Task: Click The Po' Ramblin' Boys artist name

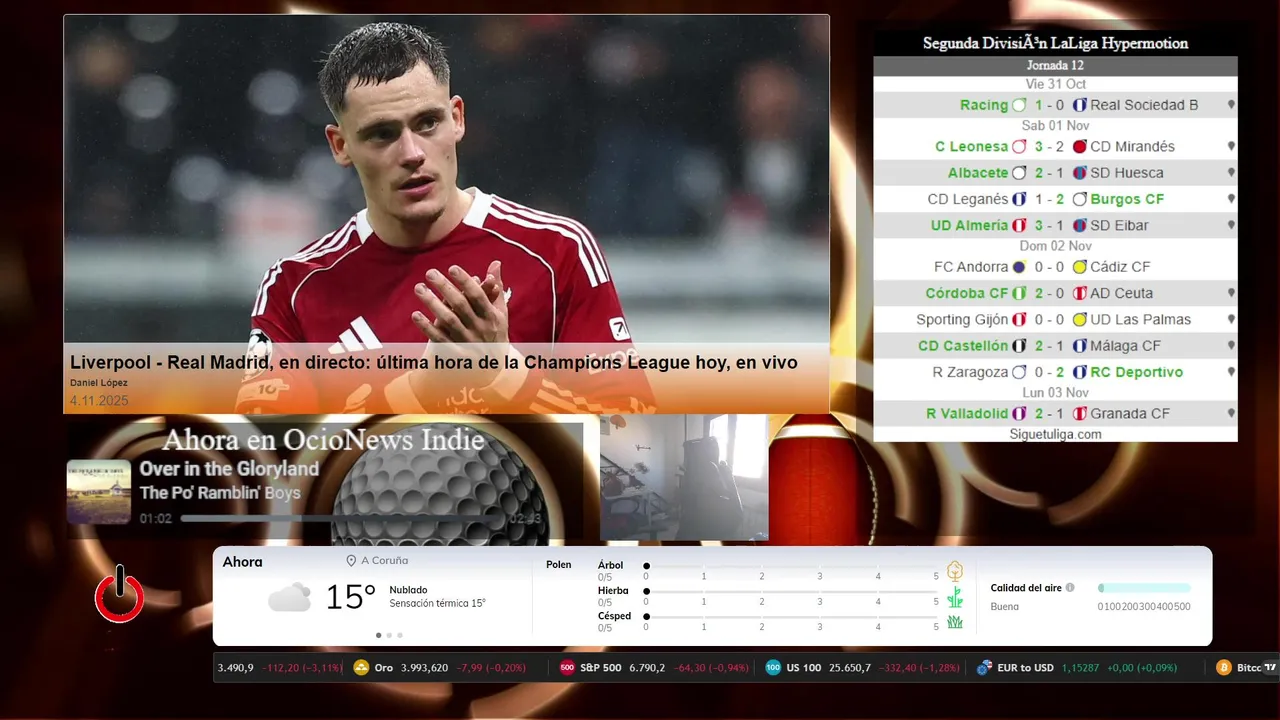Action: [x=220, y=492]
